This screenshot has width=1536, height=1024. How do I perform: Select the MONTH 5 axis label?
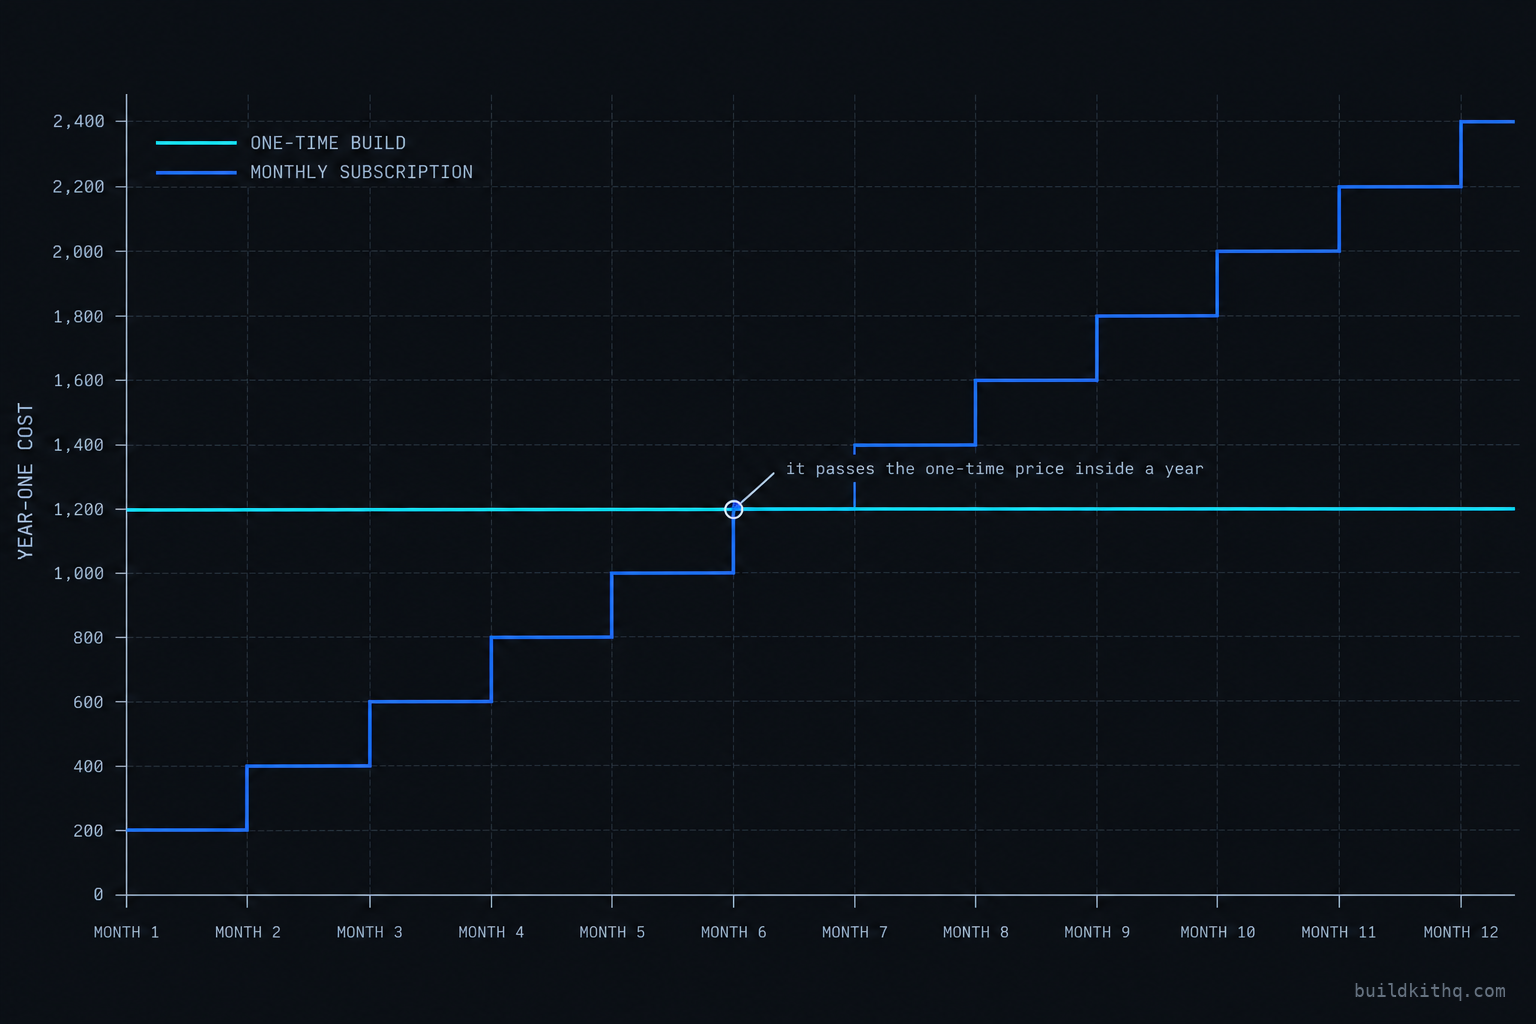[612, 932]
